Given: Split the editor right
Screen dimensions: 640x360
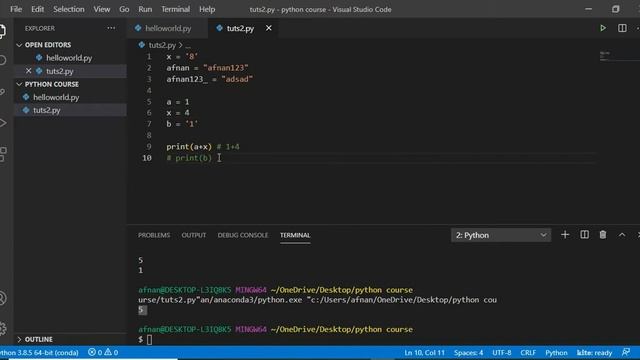Looking at the screenshot, I should tap(622, 28).
